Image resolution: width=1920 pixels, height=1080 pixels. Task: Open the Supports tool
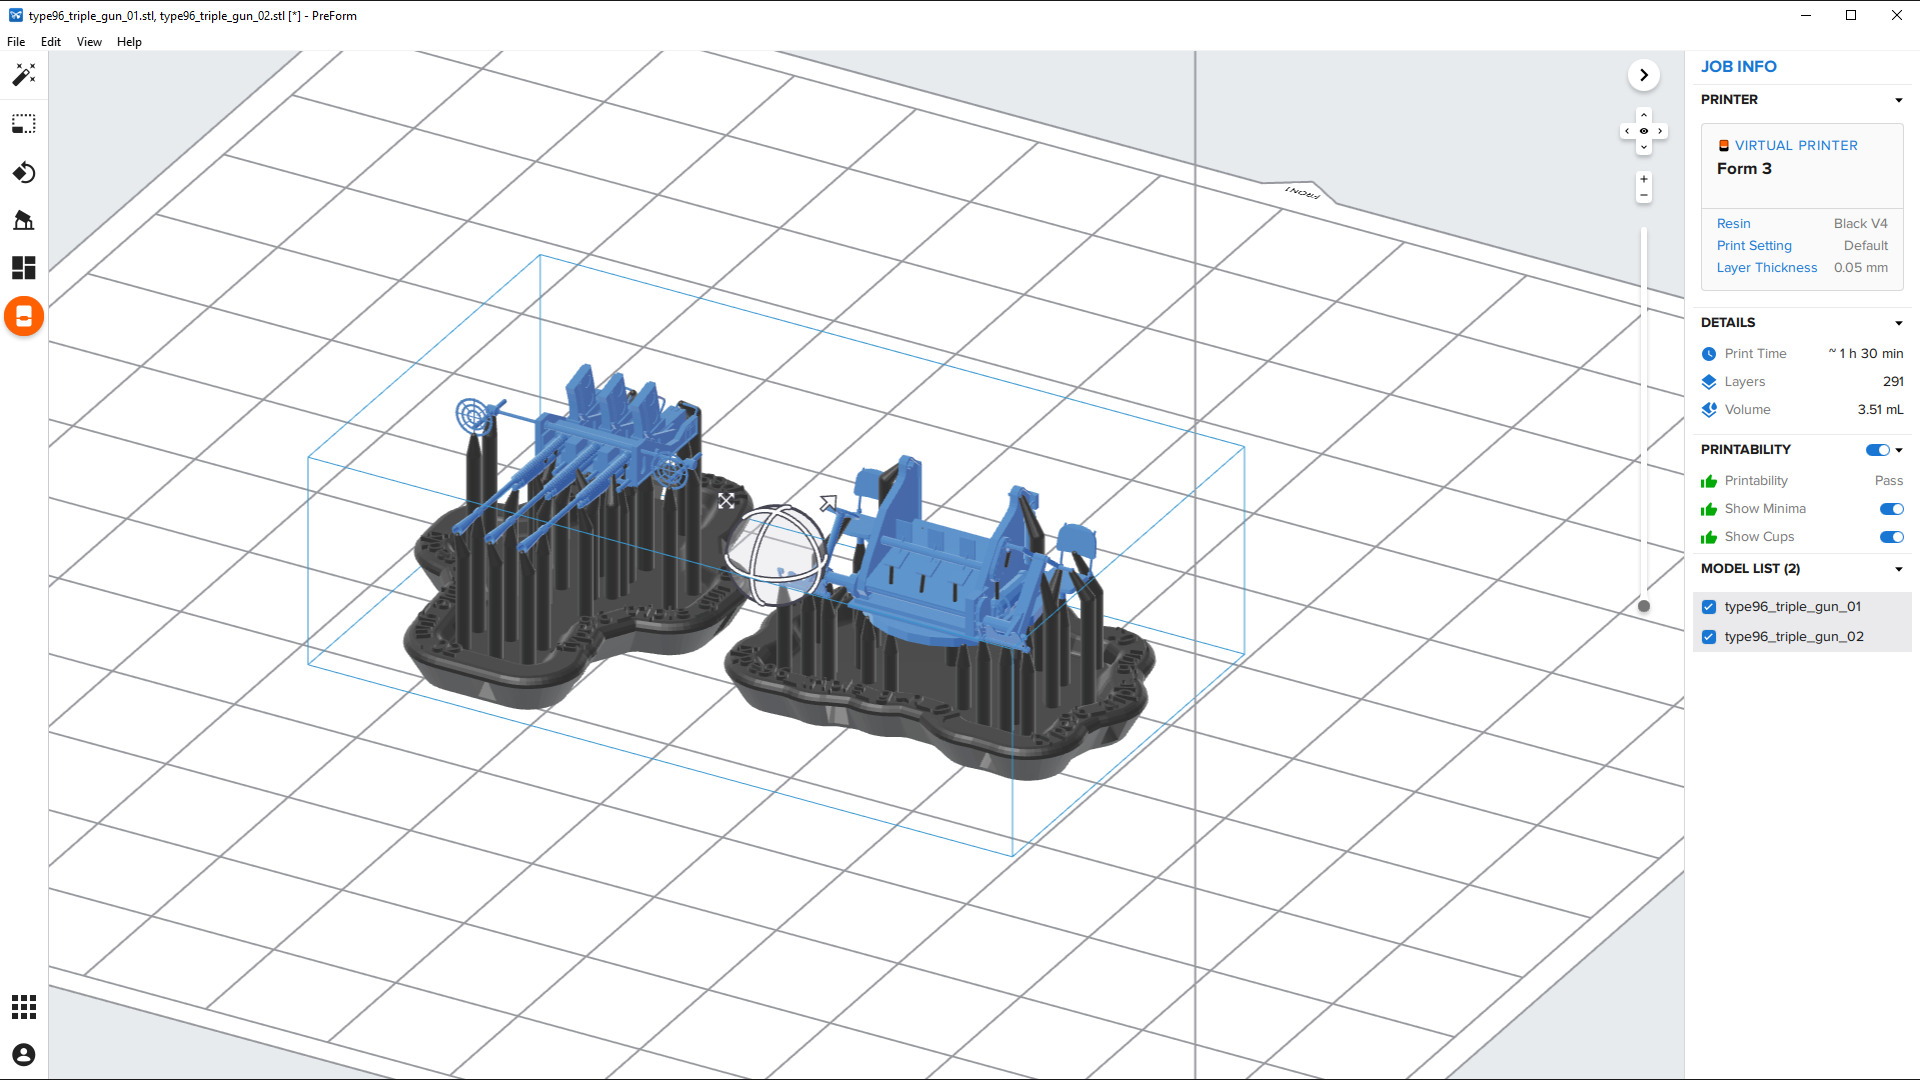pyautogui.click(x=24, y=220)
